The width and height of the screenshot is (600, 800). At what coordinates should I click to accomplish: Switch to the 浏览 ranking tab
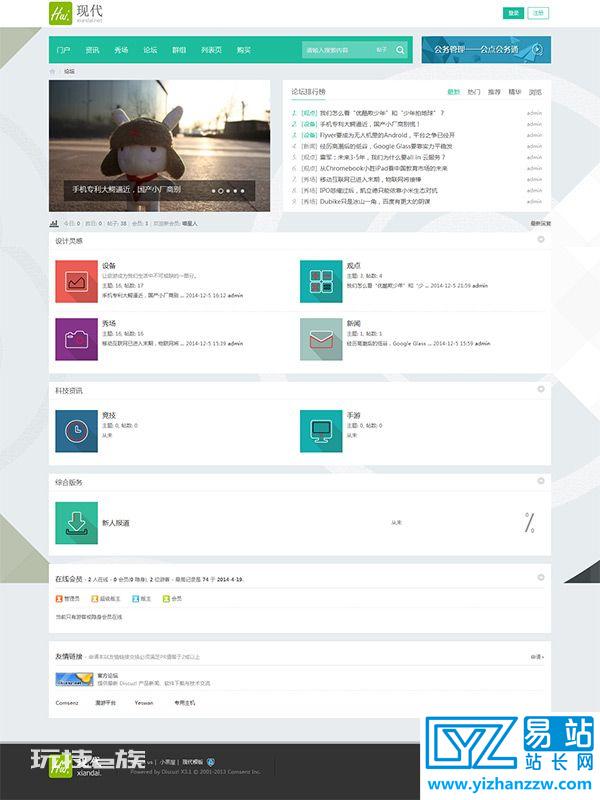coord(535,92)
